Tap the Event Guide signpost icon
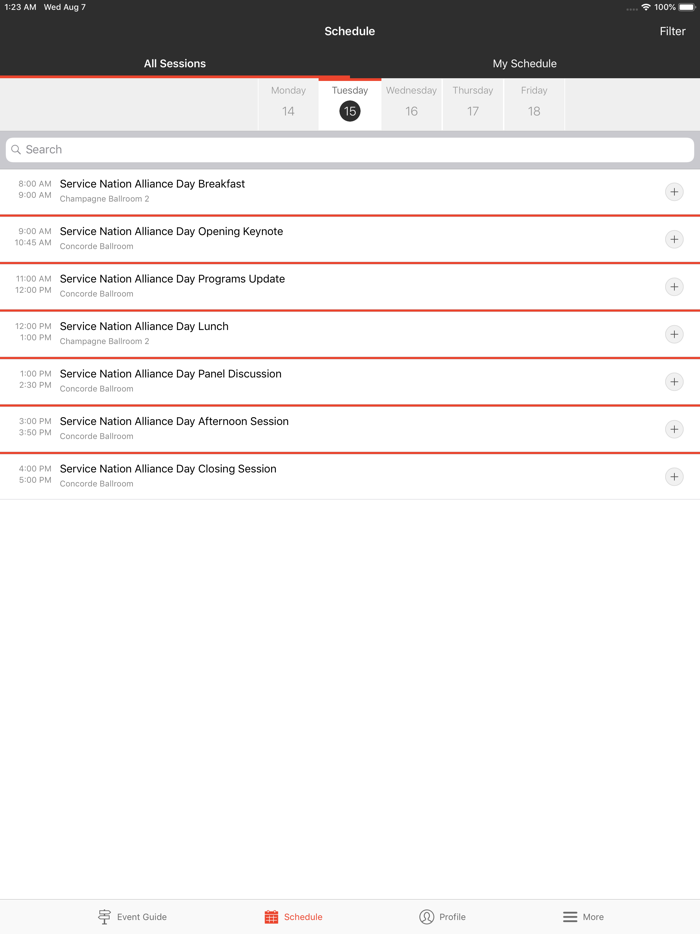This screenshot has width=700, height=934. point(104,917)
